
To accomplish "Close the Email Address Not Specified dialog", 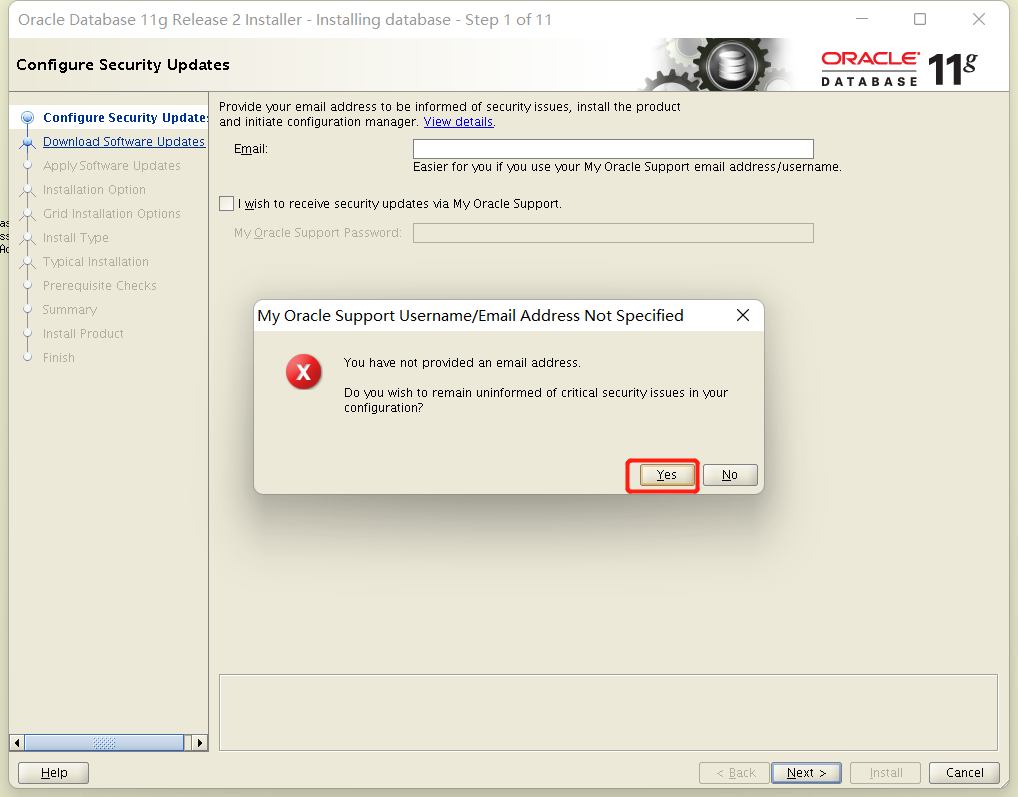I will [x=743, y=315].
